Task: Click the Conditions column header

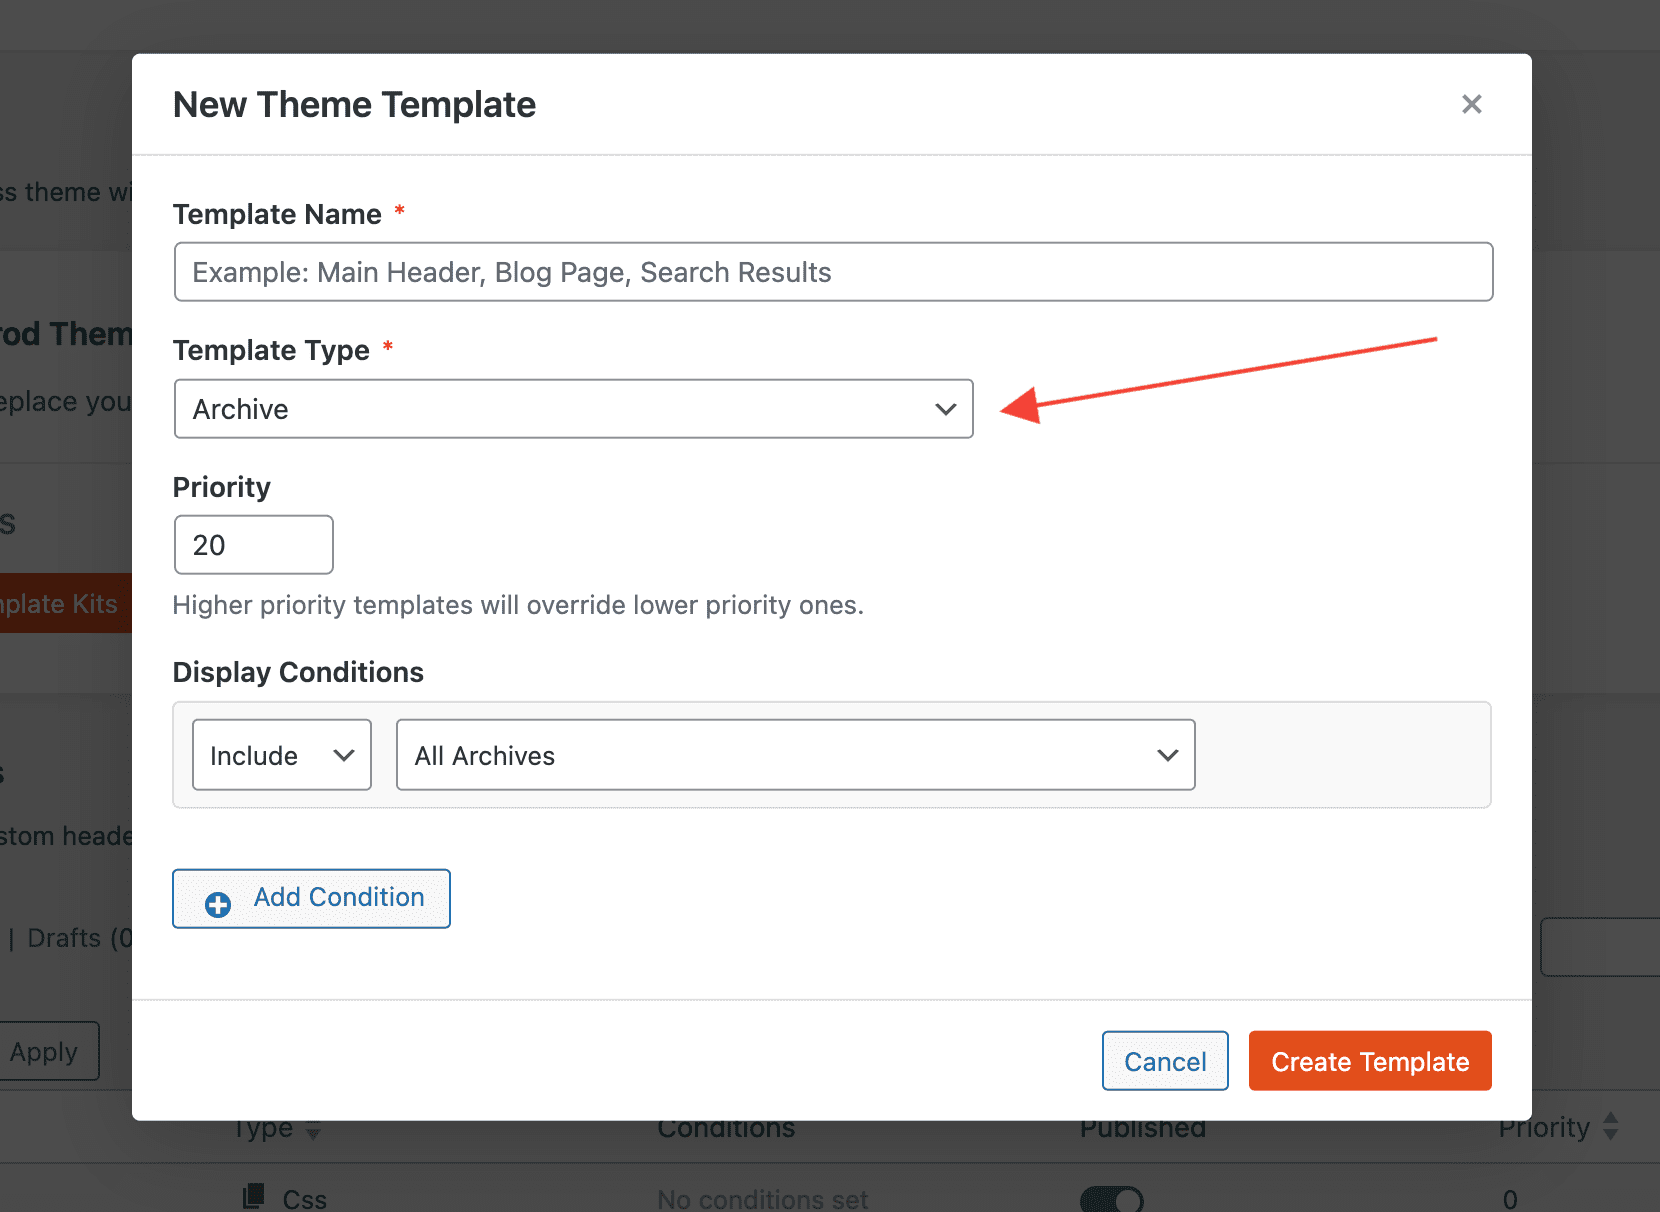Action: (726, 1129)
